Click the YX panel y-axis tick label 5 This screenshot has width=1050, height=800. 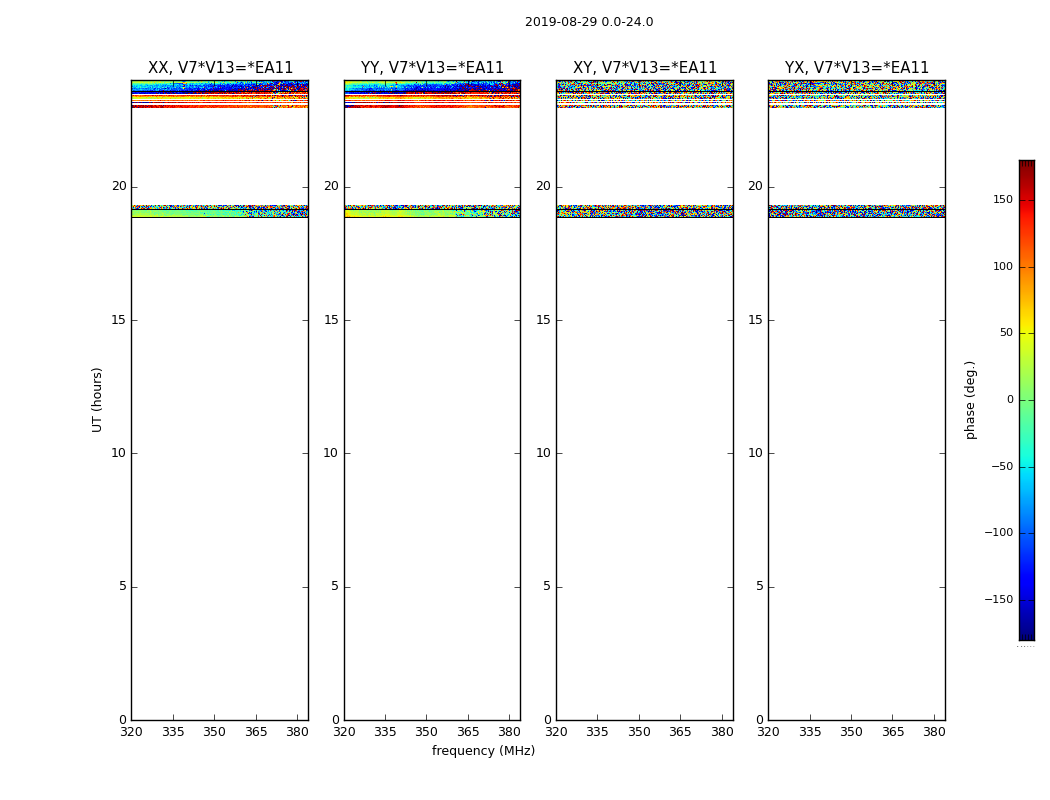tap(759, 586)
